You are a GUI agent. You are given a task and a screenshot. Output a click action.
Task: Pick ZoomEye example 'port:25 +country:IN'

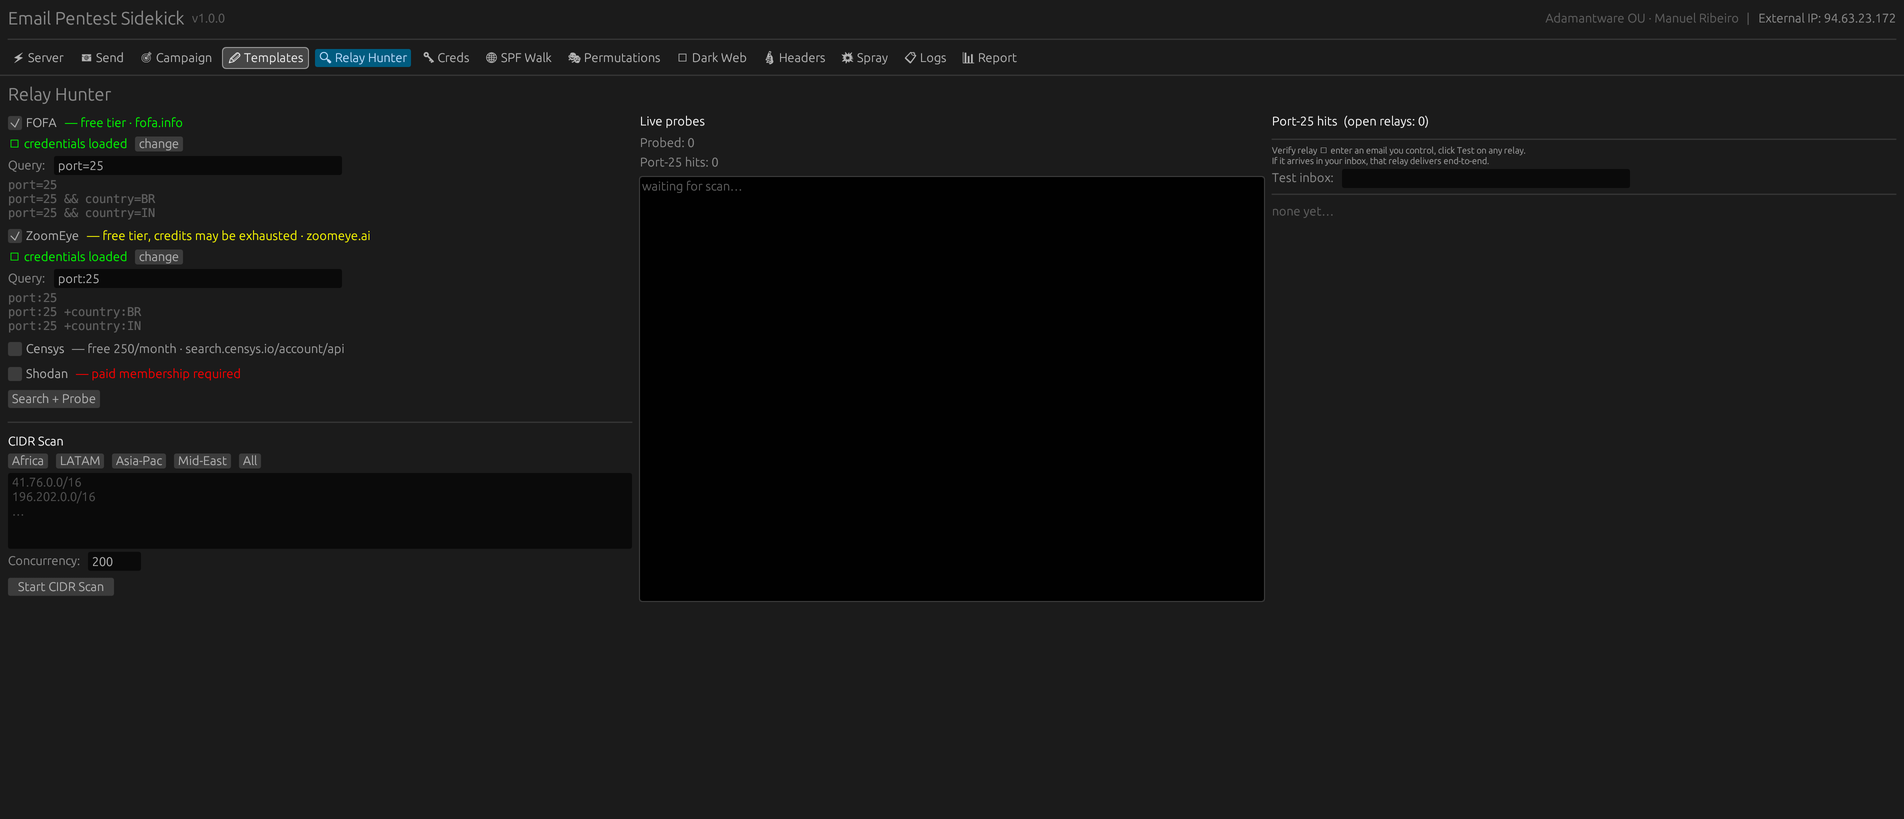click(75, 326)
